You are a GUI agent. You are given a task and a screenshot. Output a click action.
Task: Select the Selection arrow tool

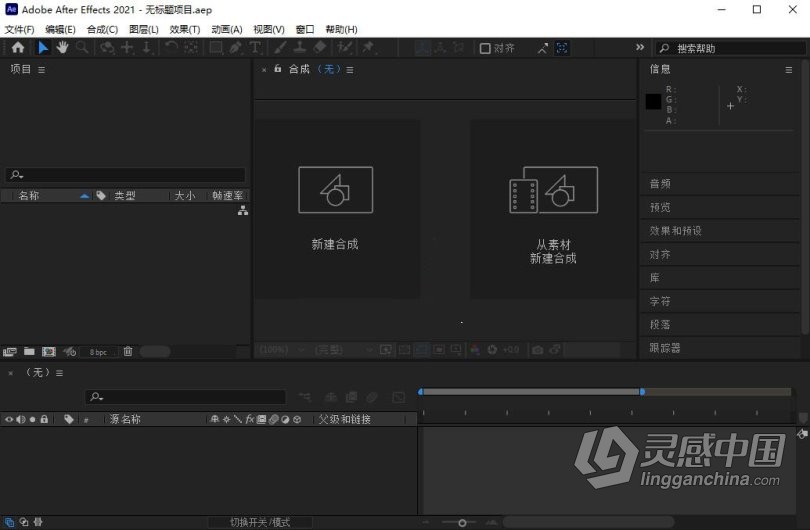coord(43,48)
